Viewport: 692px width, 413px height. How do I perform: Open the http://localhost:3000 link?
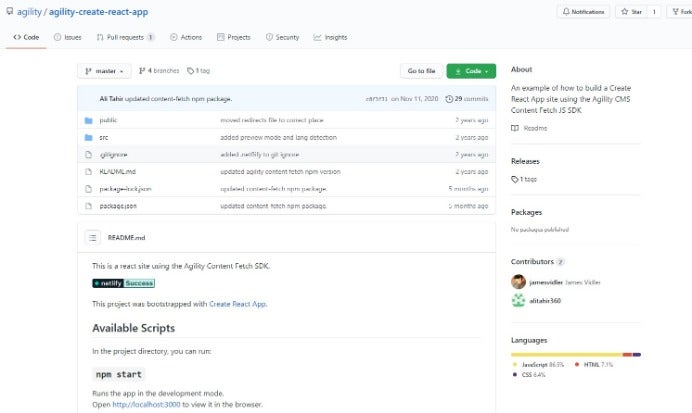pyautogui.click(x=146, y=405)
